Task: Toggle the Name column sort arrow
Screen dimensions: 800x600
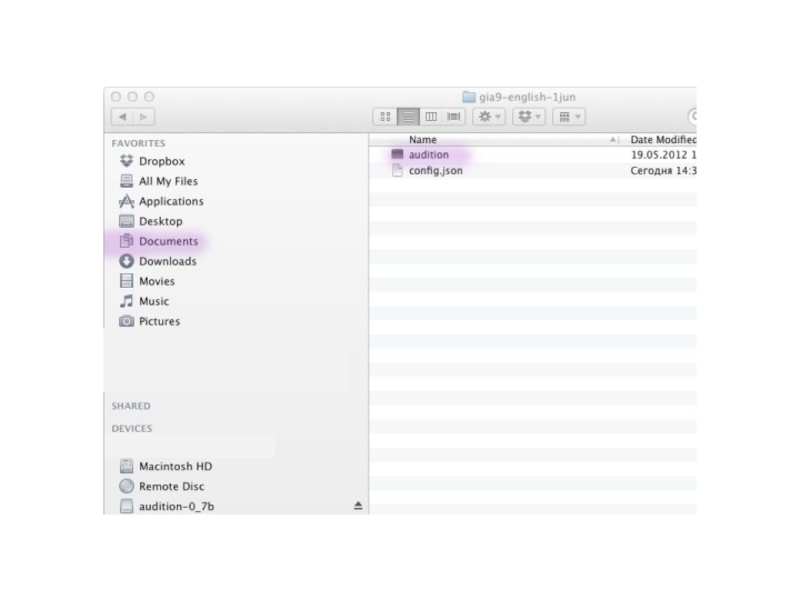Action: (612, 139)
